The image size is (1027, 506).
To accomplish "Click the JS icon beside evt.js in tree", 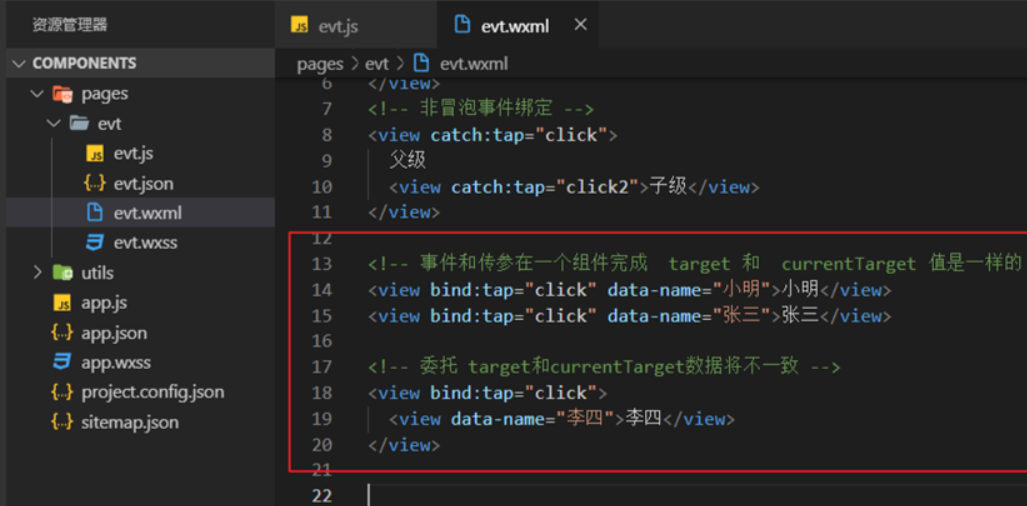I will tap(95, 154).
